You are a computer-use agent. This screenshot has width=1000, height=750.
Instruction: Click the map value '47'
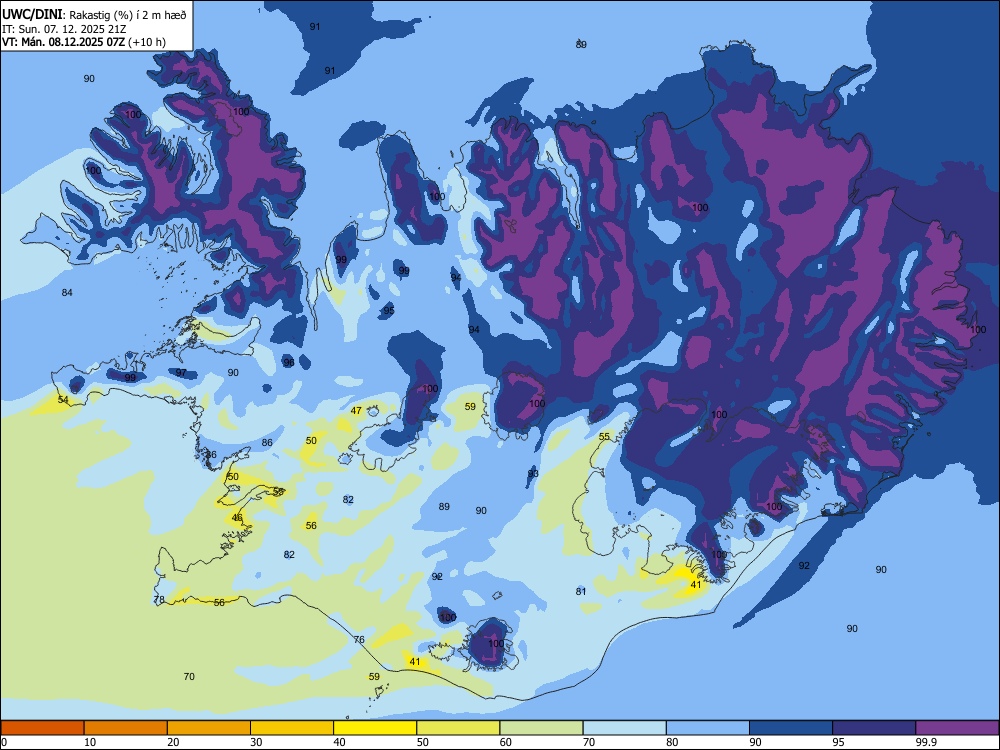[x=356, y=411]
